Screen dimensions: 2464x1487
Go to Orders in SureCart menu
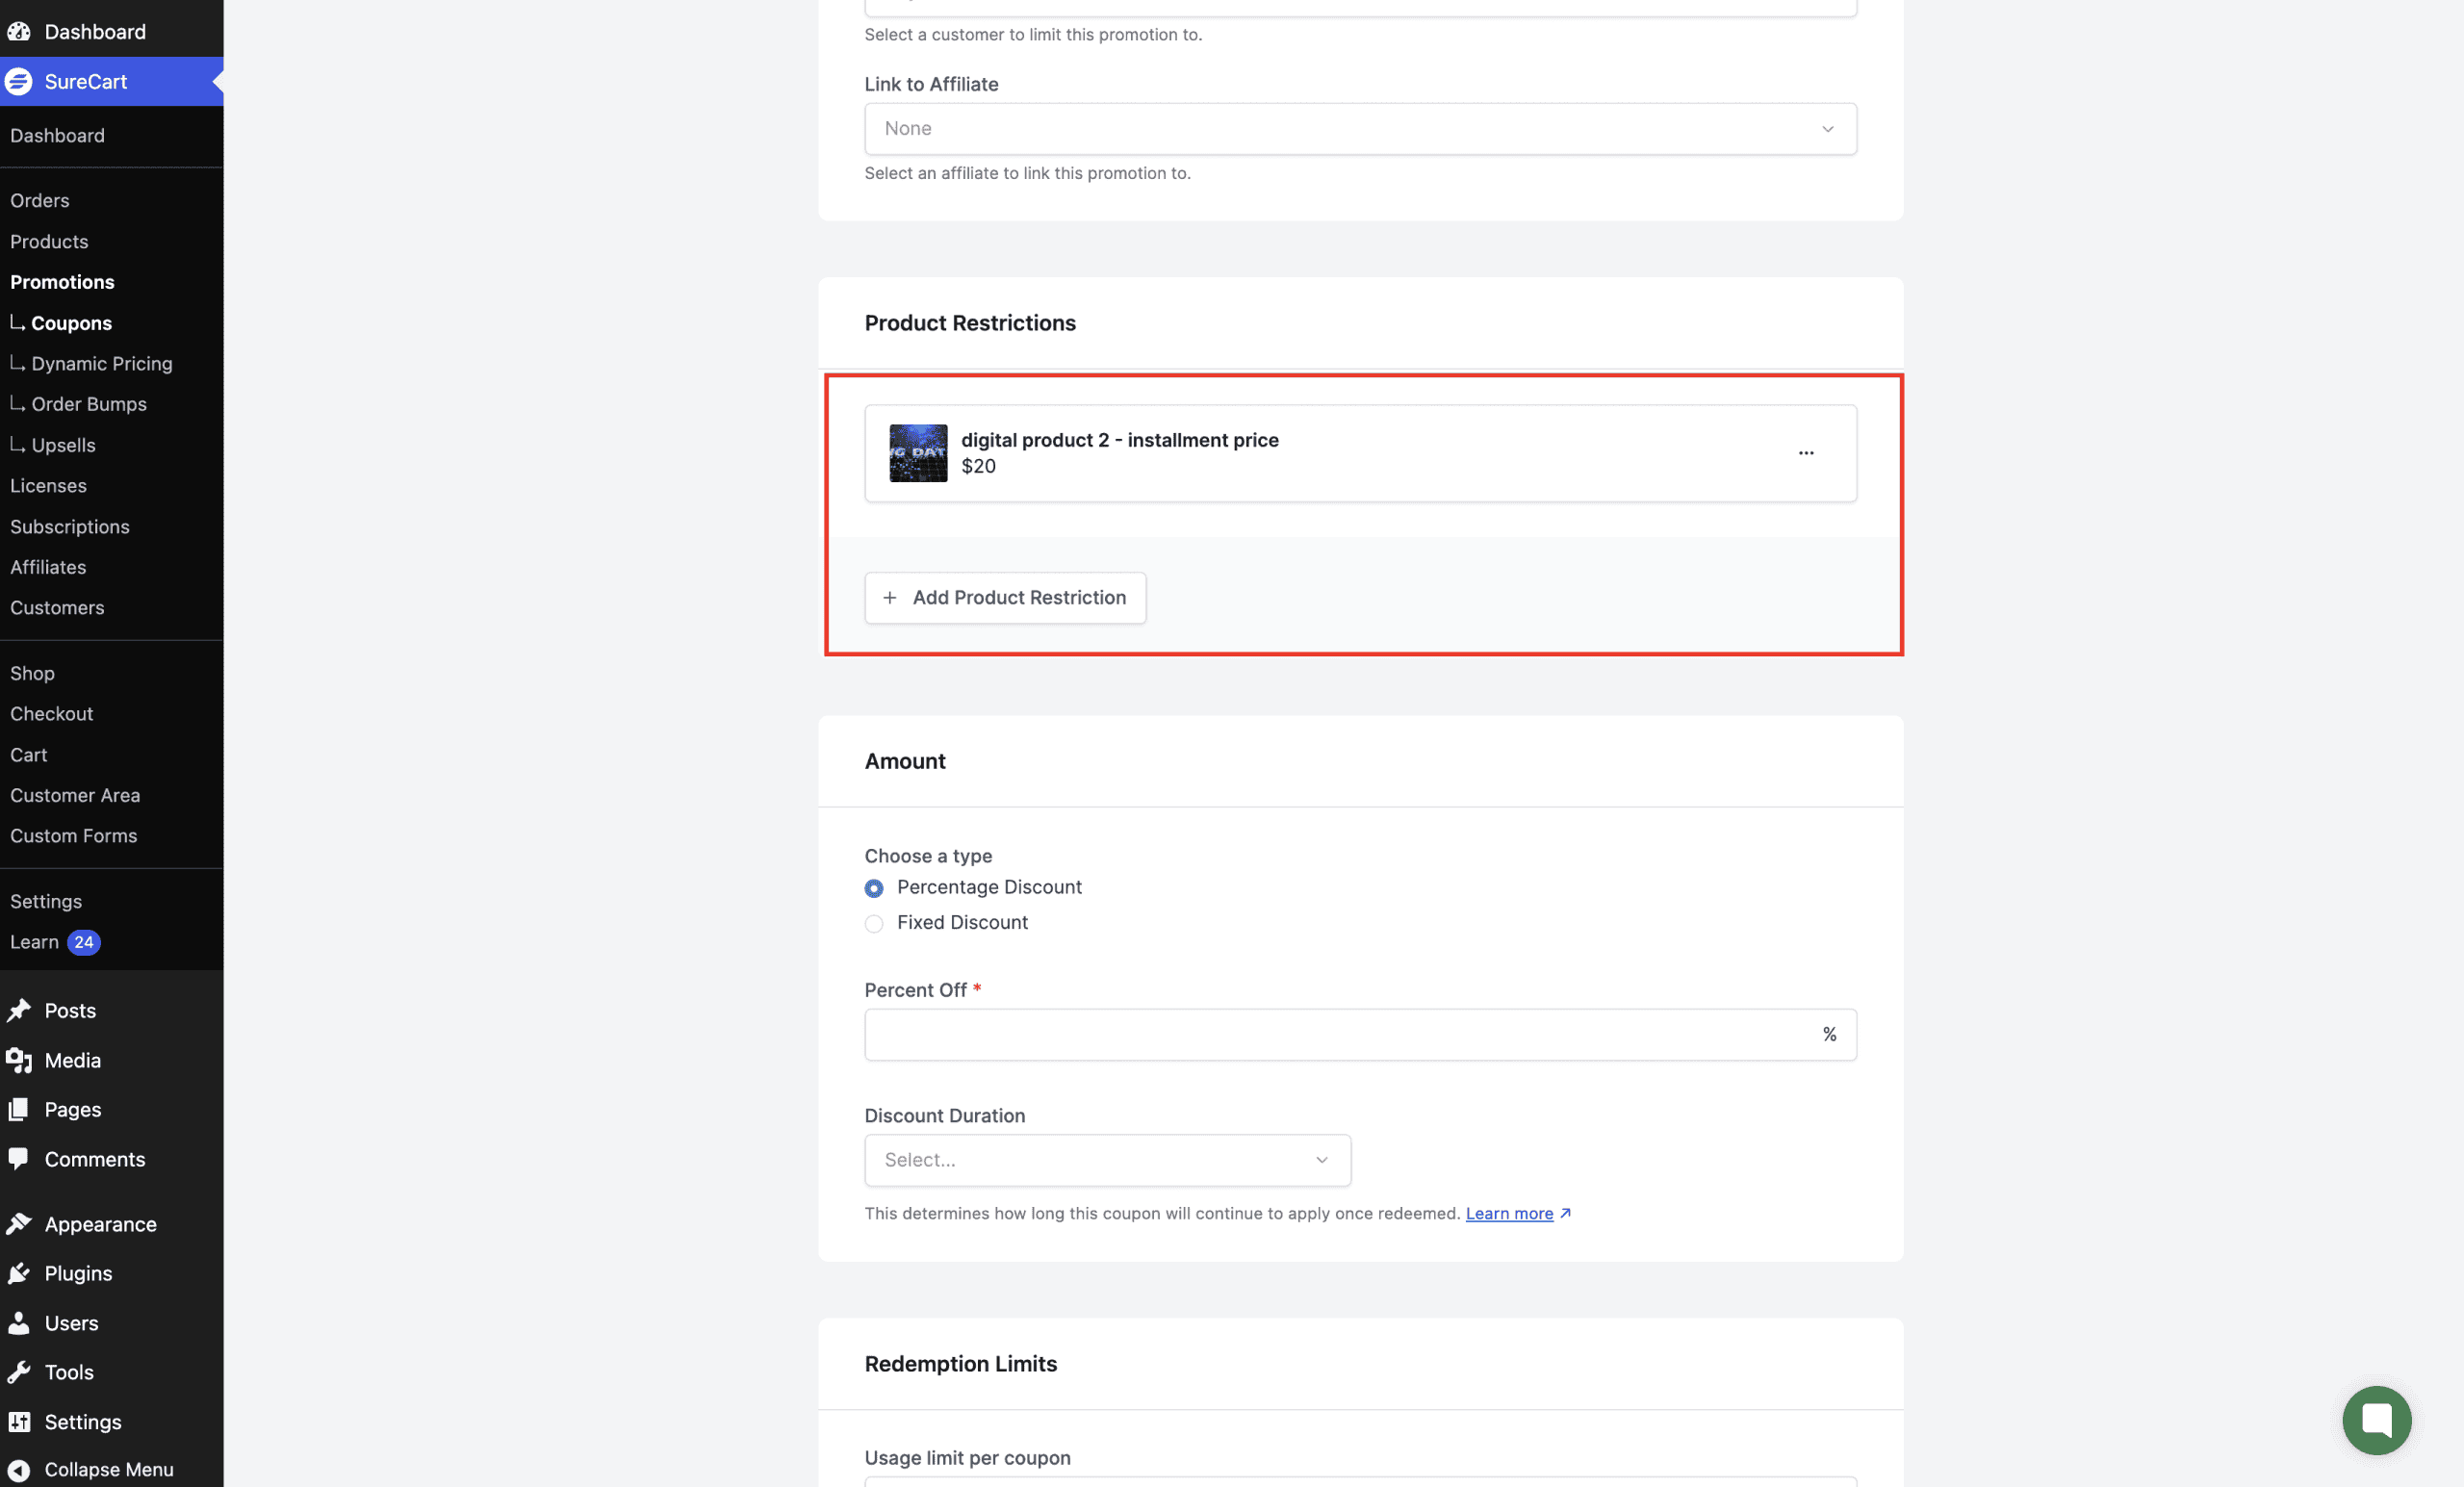point(40,200)
